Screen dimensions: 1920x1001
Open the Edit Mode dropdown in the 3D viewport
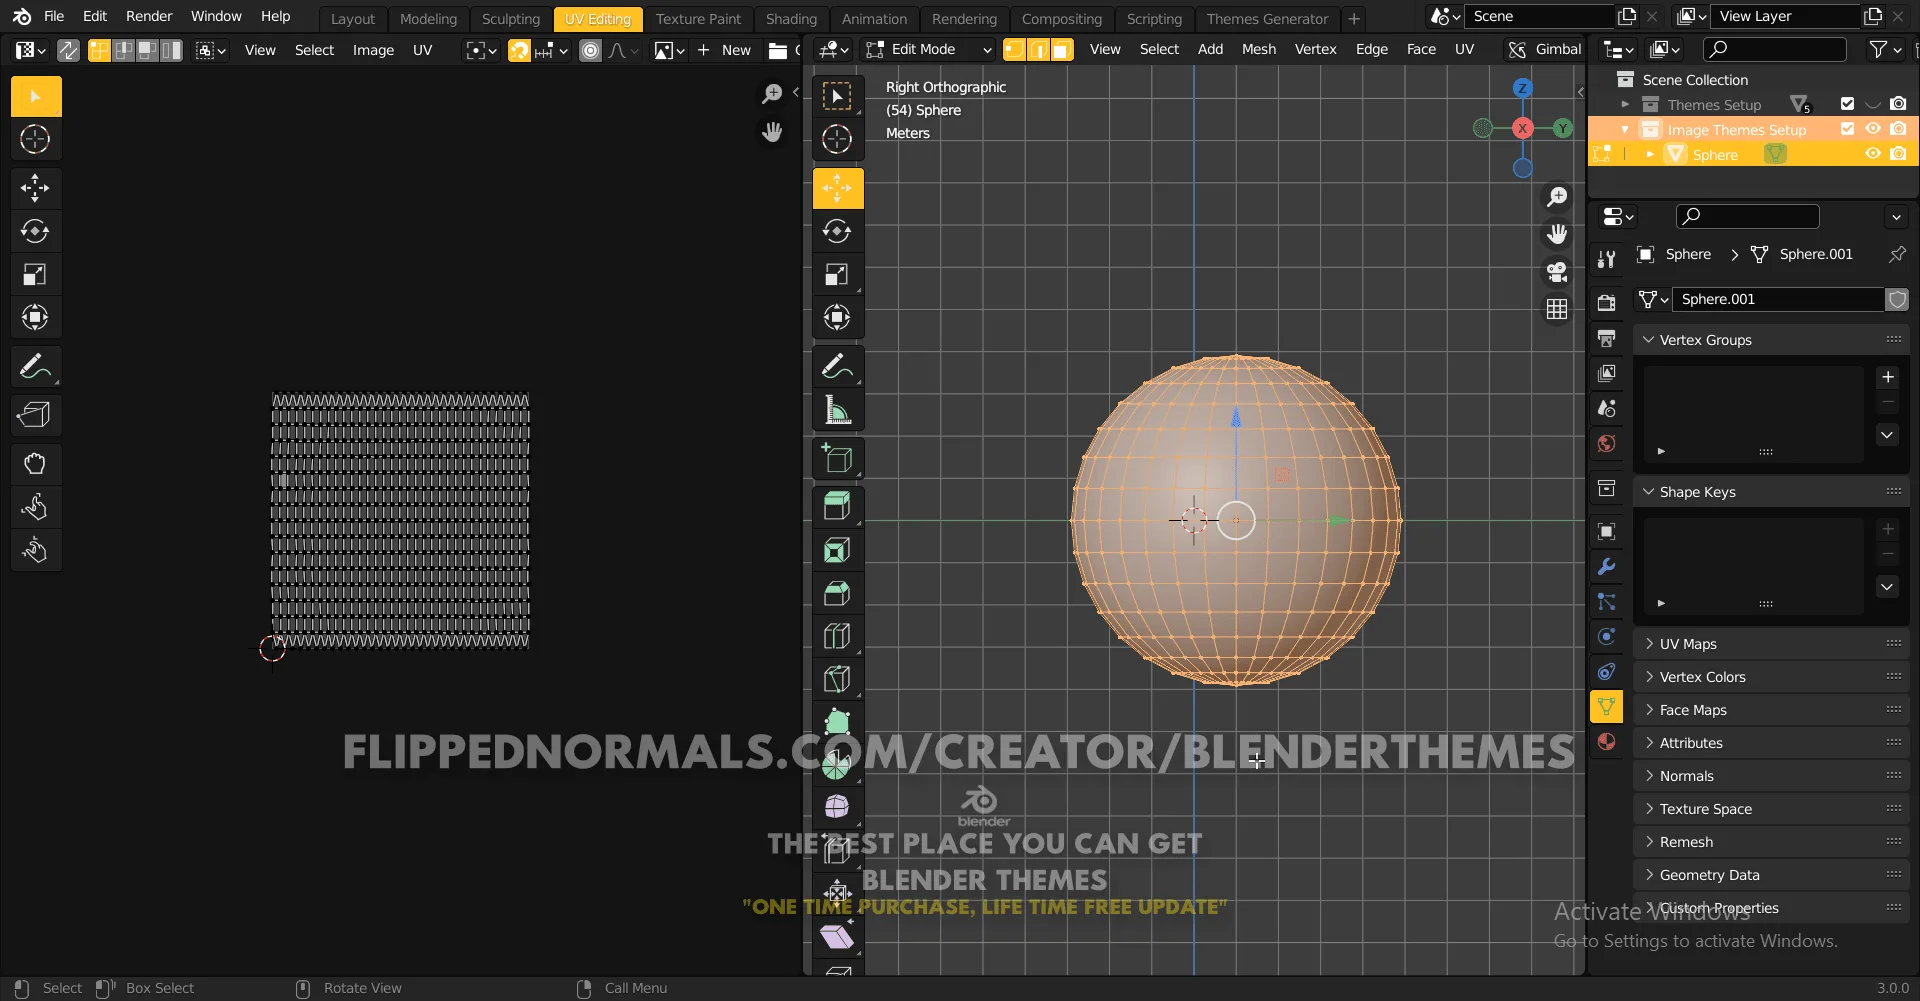tap(926, 49)
